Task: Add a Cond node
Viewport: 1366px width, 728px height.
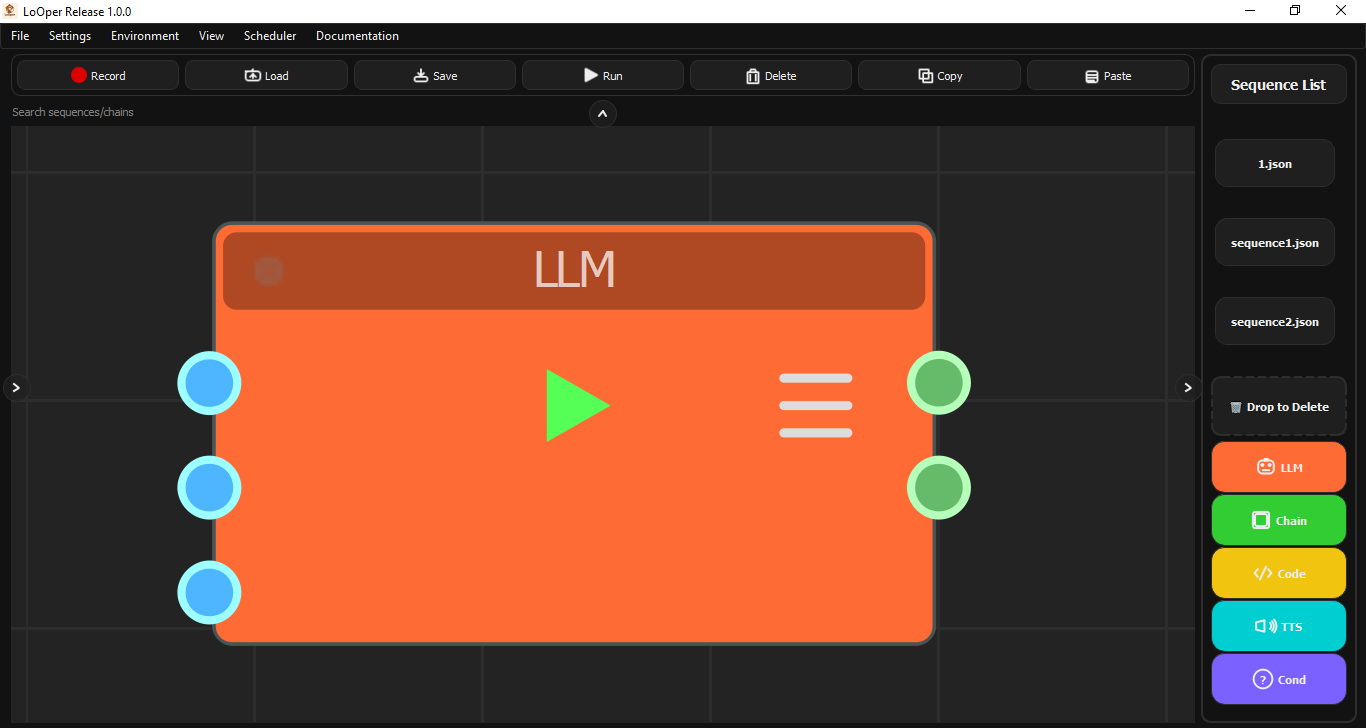Action: [x=1278, y=678]
